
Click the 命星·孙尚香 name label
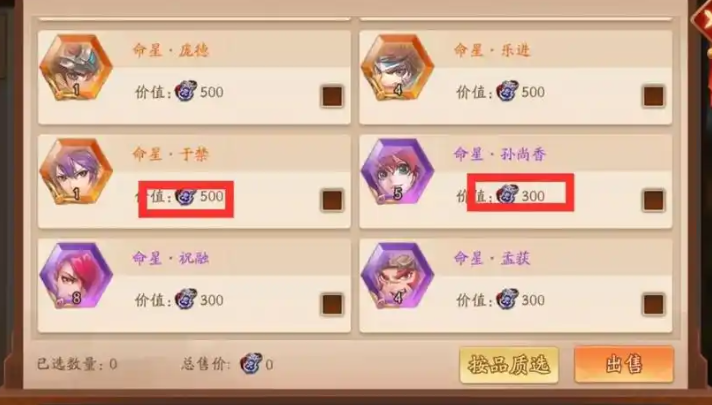[499, 154]
